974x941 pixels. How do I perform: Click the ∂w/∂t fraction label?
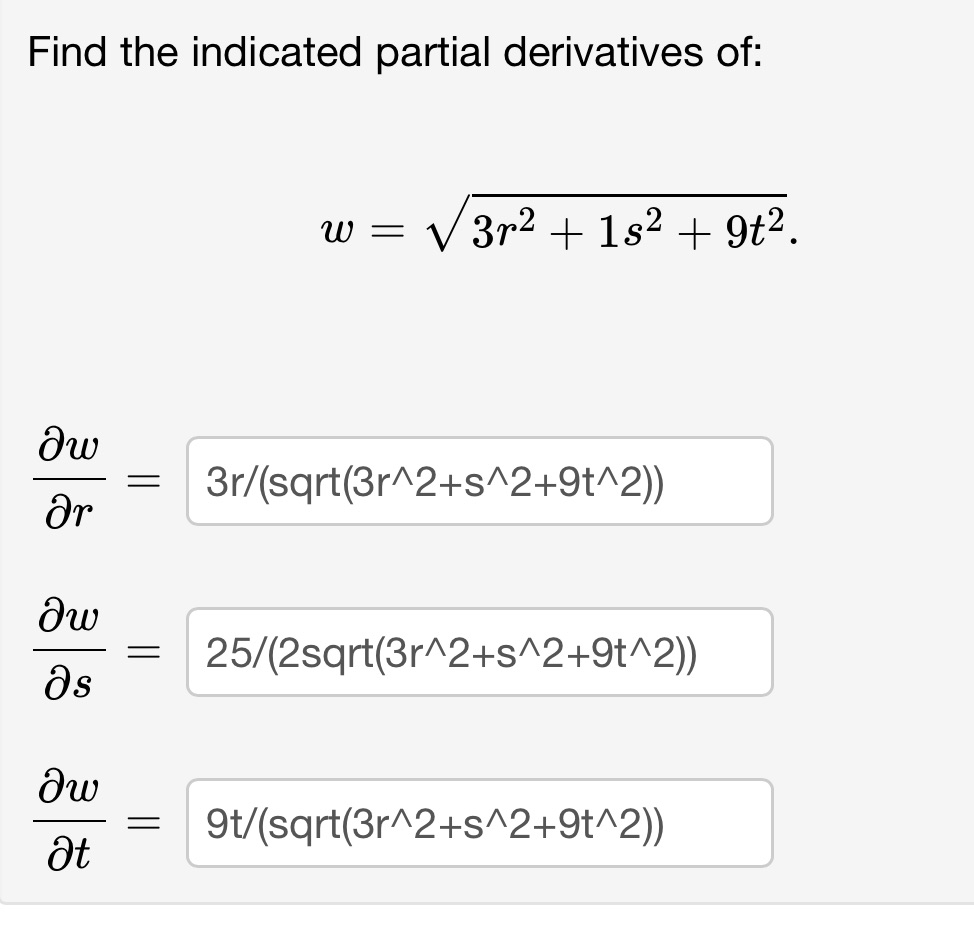coord(67,822)
